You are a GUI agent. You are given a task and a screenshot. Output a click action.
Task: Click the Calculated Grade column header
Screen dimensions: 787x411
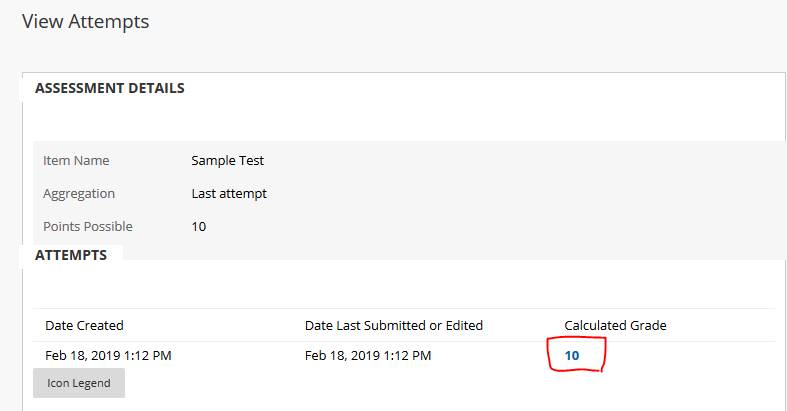(615, 325)
